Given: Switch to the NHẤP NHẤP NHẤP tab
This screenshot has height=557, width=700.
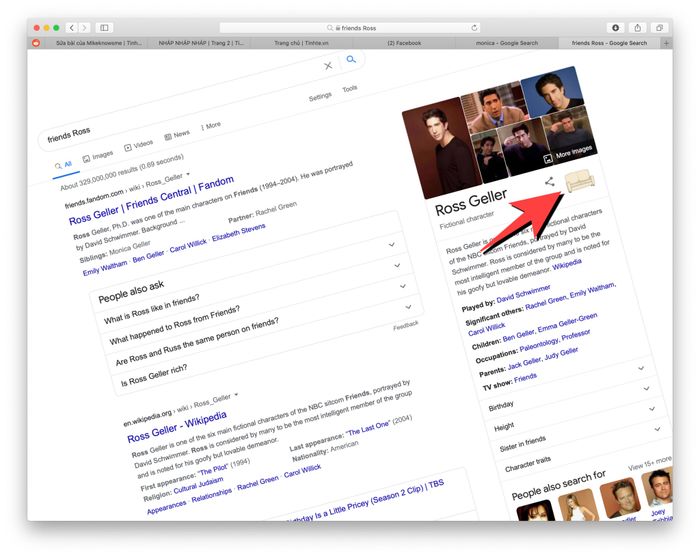Looking at the screenshot, I should click(x=201, y=43).
